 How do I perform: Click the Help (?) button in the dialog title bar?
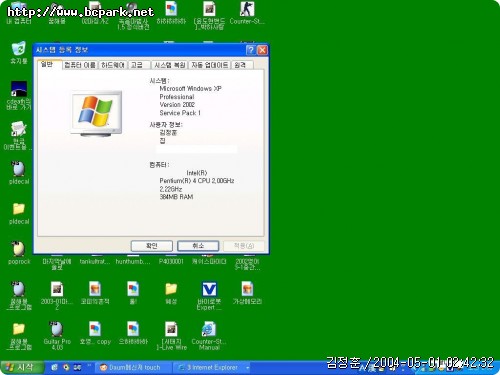click(251, 50)
